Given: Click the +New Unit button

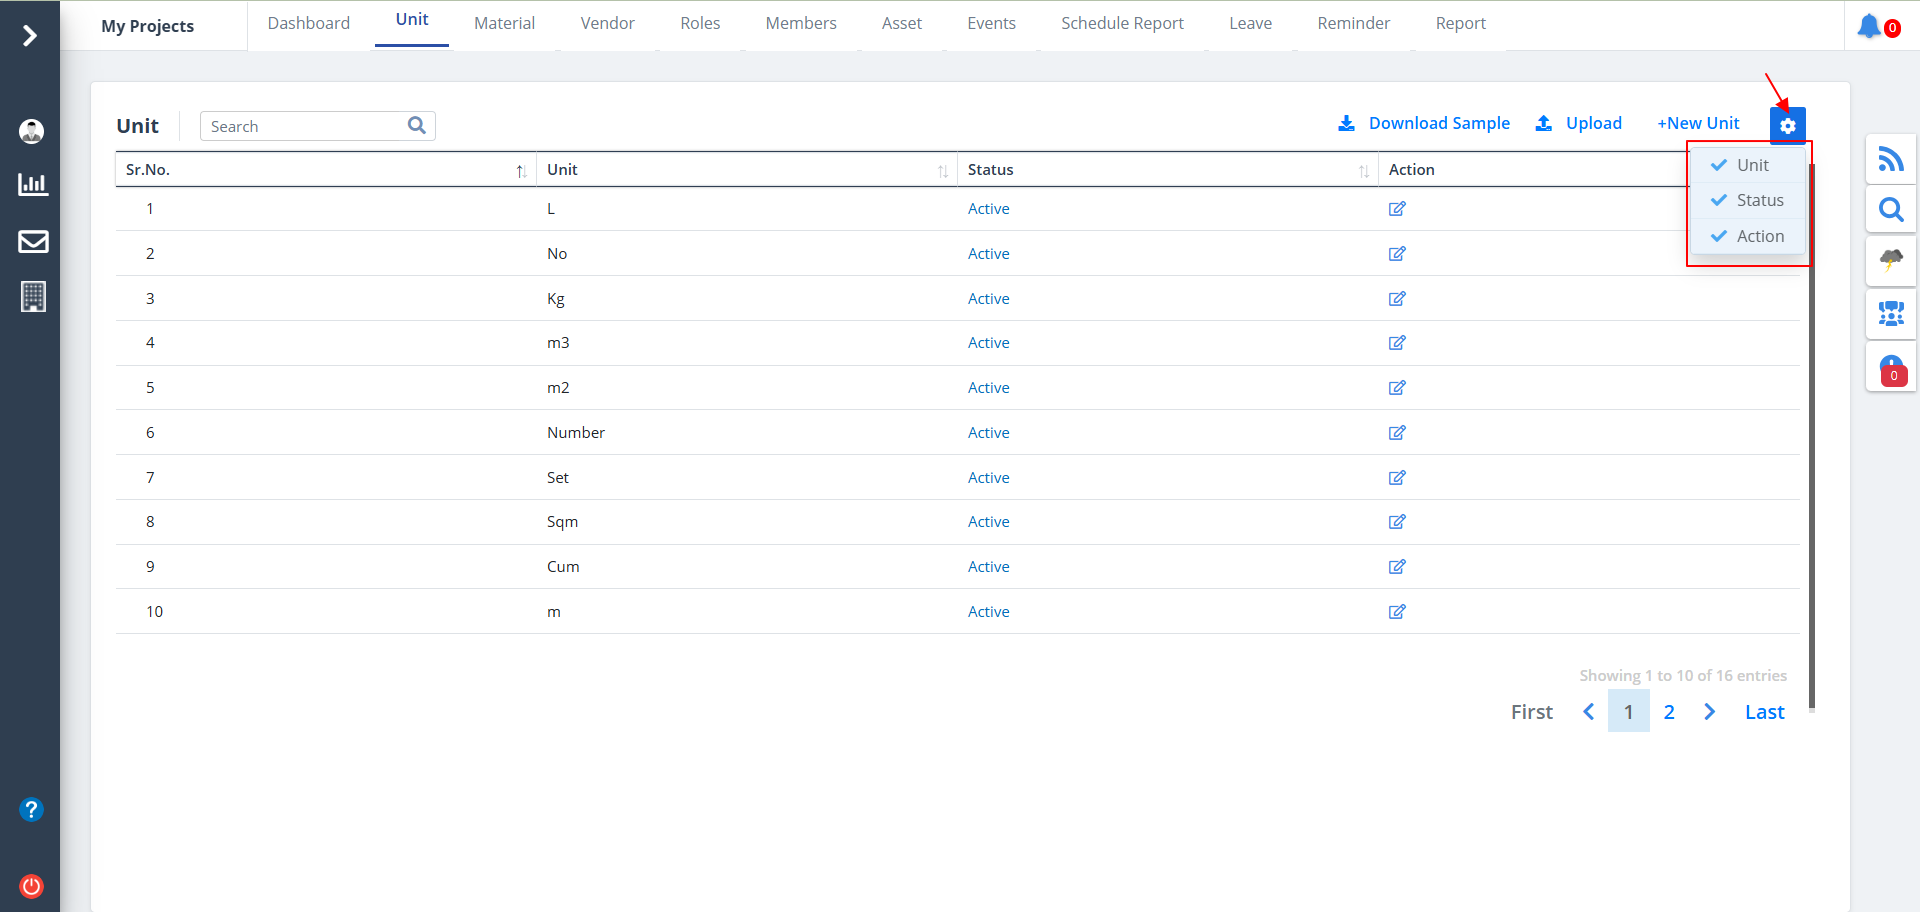Looking at the screenshot, I should pos(1698,123).
